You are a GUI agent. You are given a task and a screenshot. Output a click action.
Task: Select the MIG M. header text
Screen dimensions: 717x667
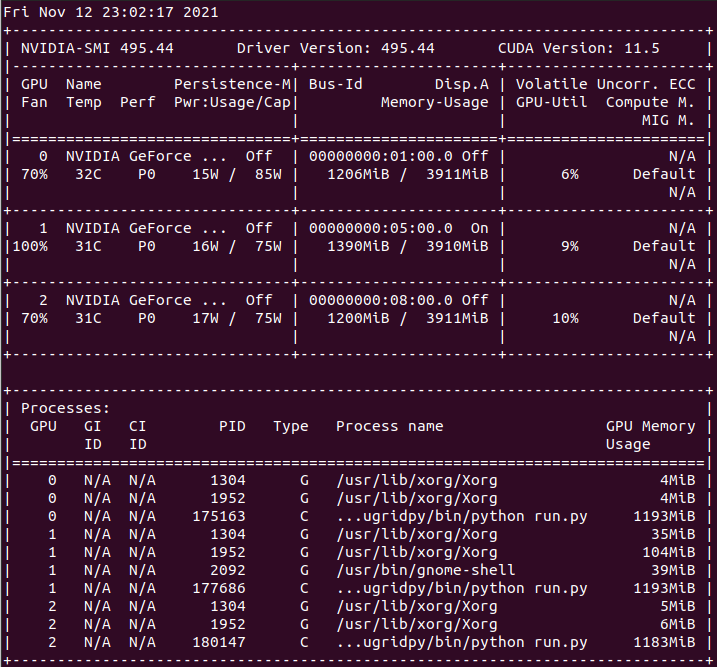[668, 120]
